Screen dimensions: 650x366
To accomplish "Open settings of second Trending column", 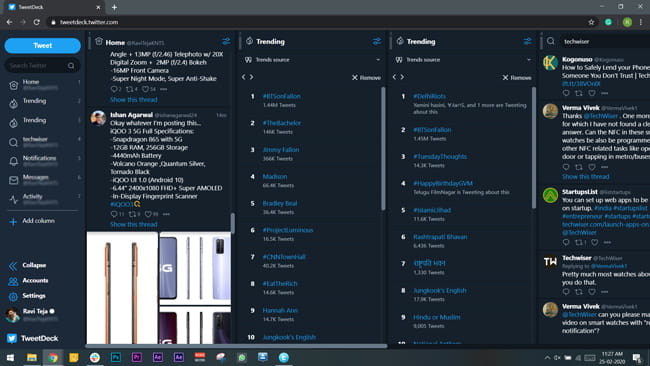I will pos(527,41).
